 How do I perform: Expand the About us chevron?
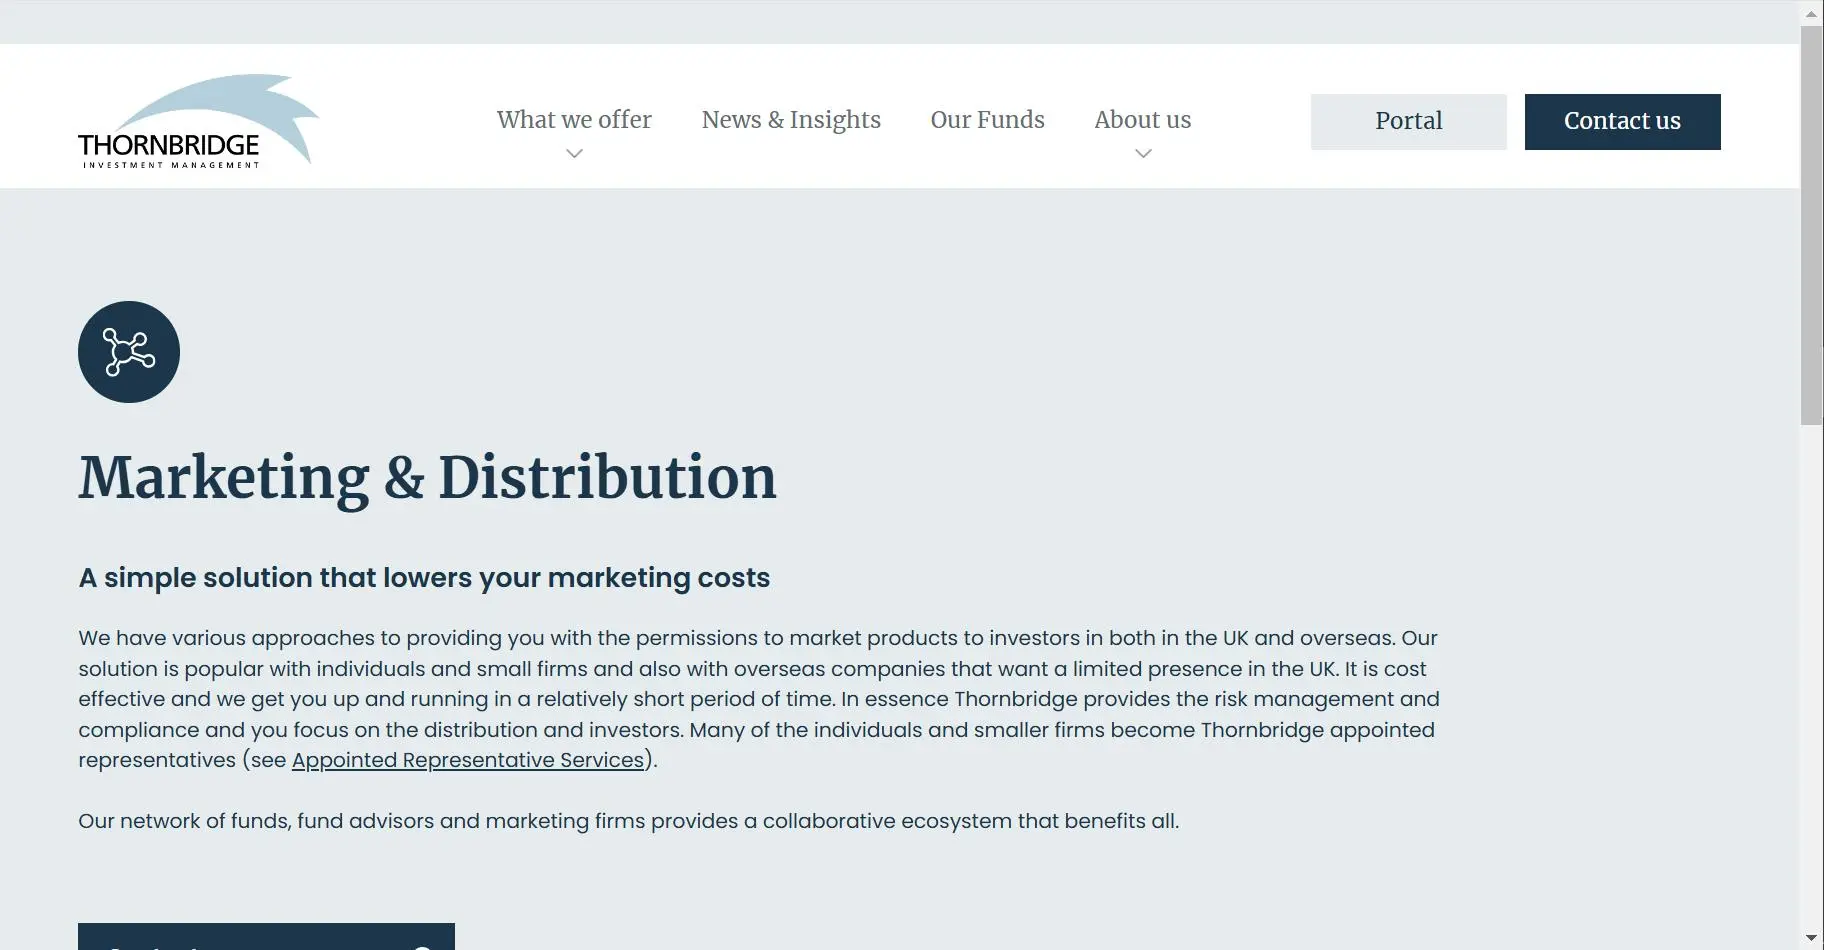[x=1143, y=153]
